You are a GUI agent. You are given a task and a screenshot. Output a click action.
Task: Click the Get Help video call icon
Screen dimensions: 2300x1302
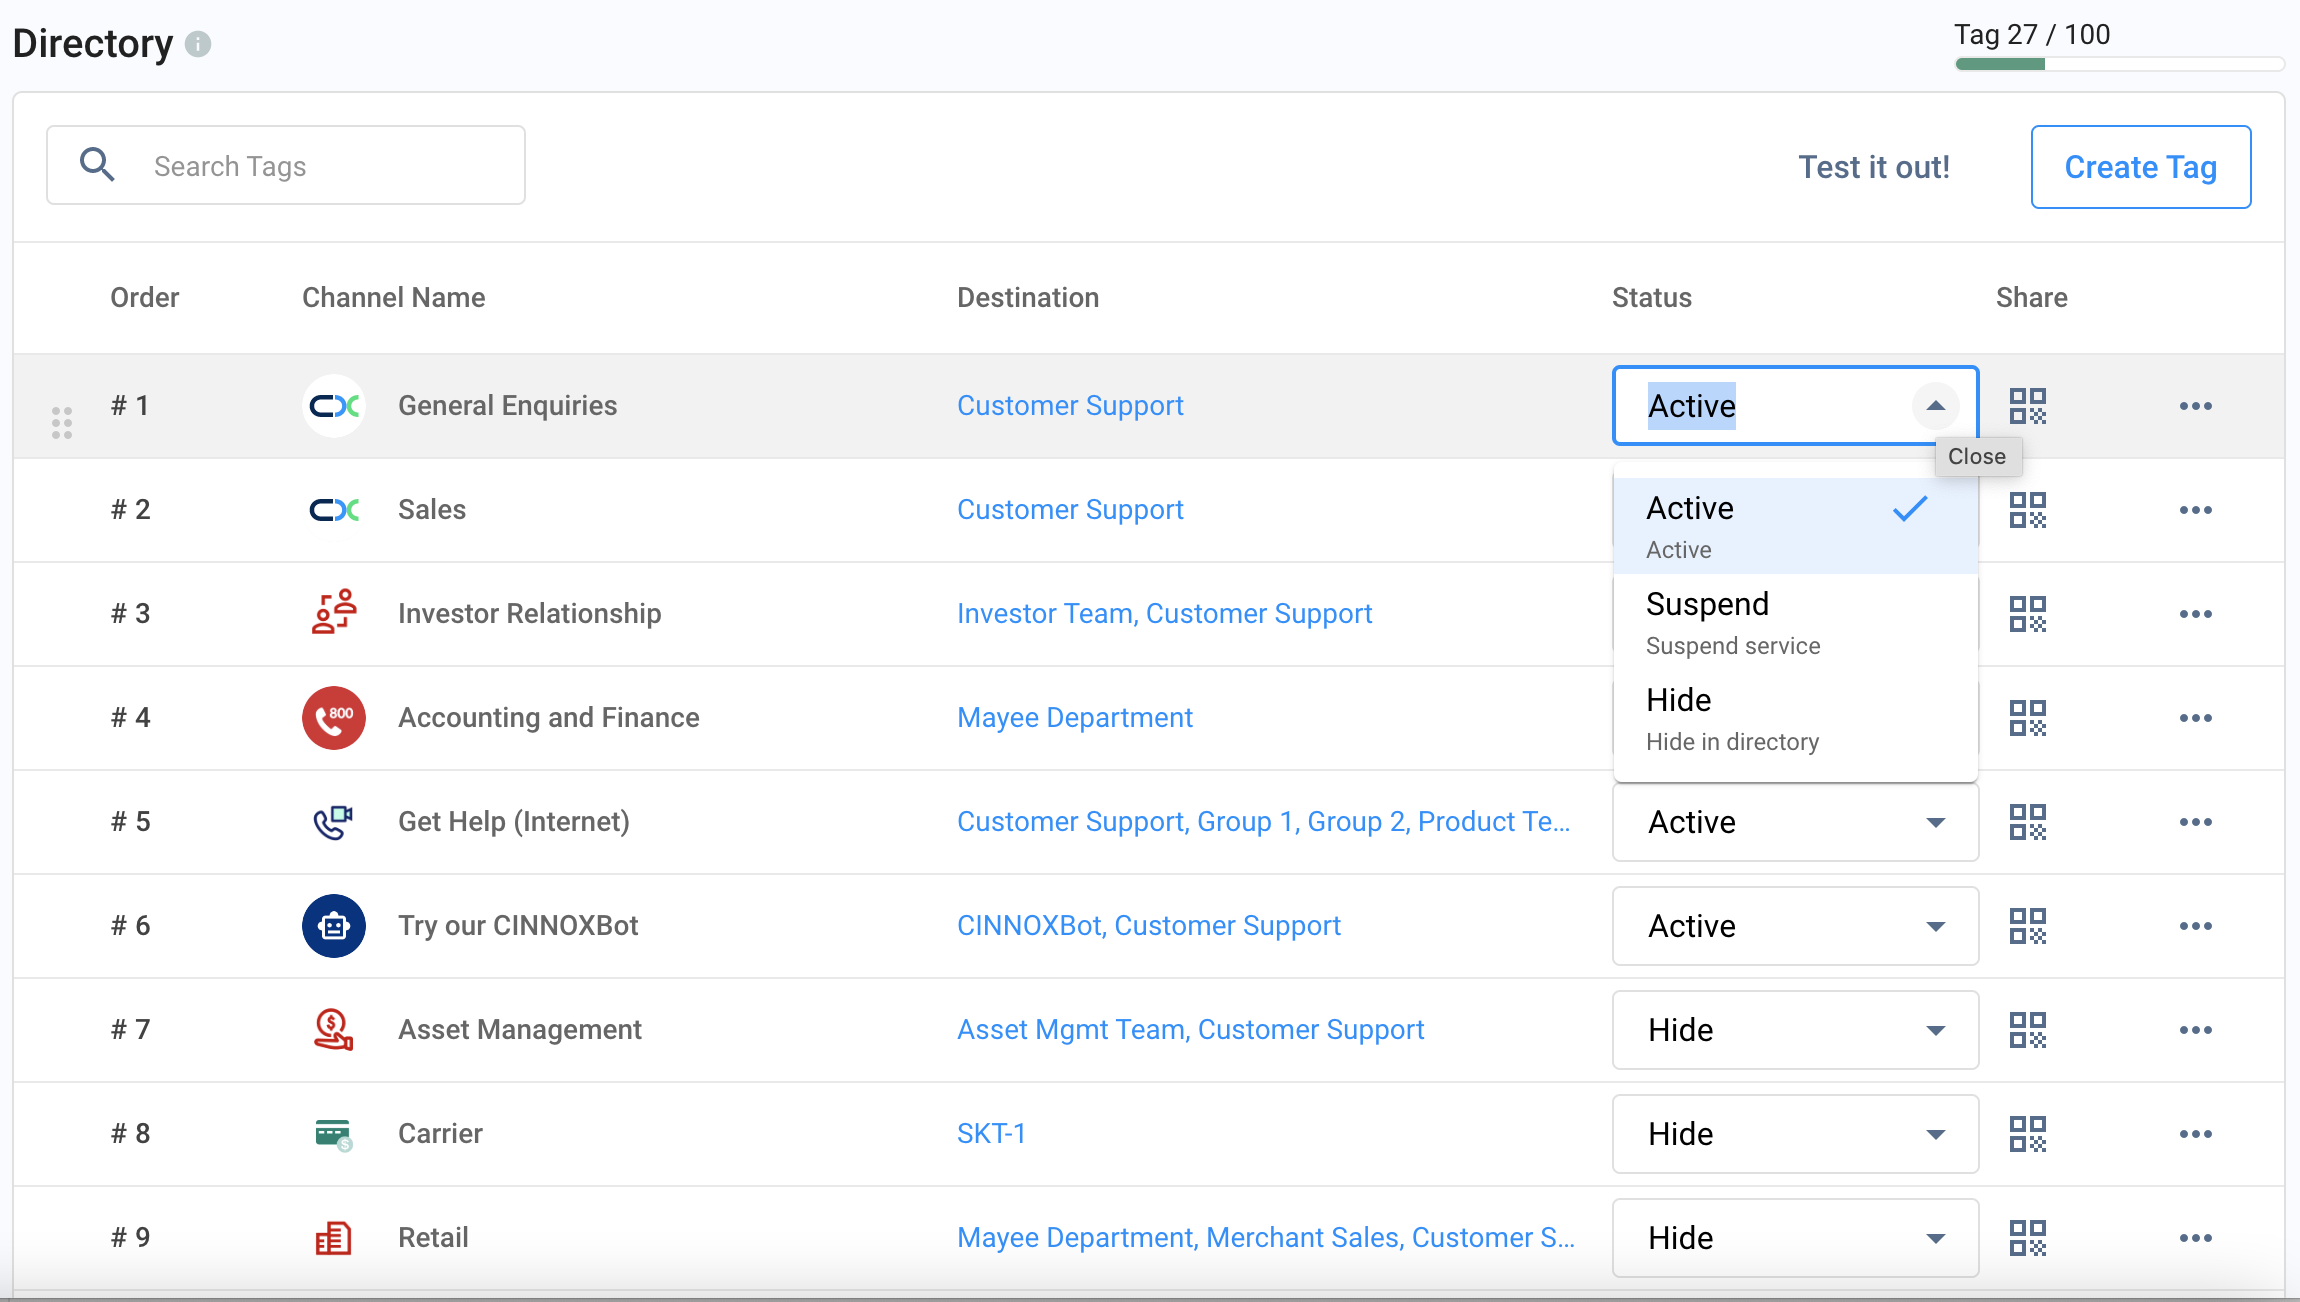pyautogui.click(x=334, y=822)
